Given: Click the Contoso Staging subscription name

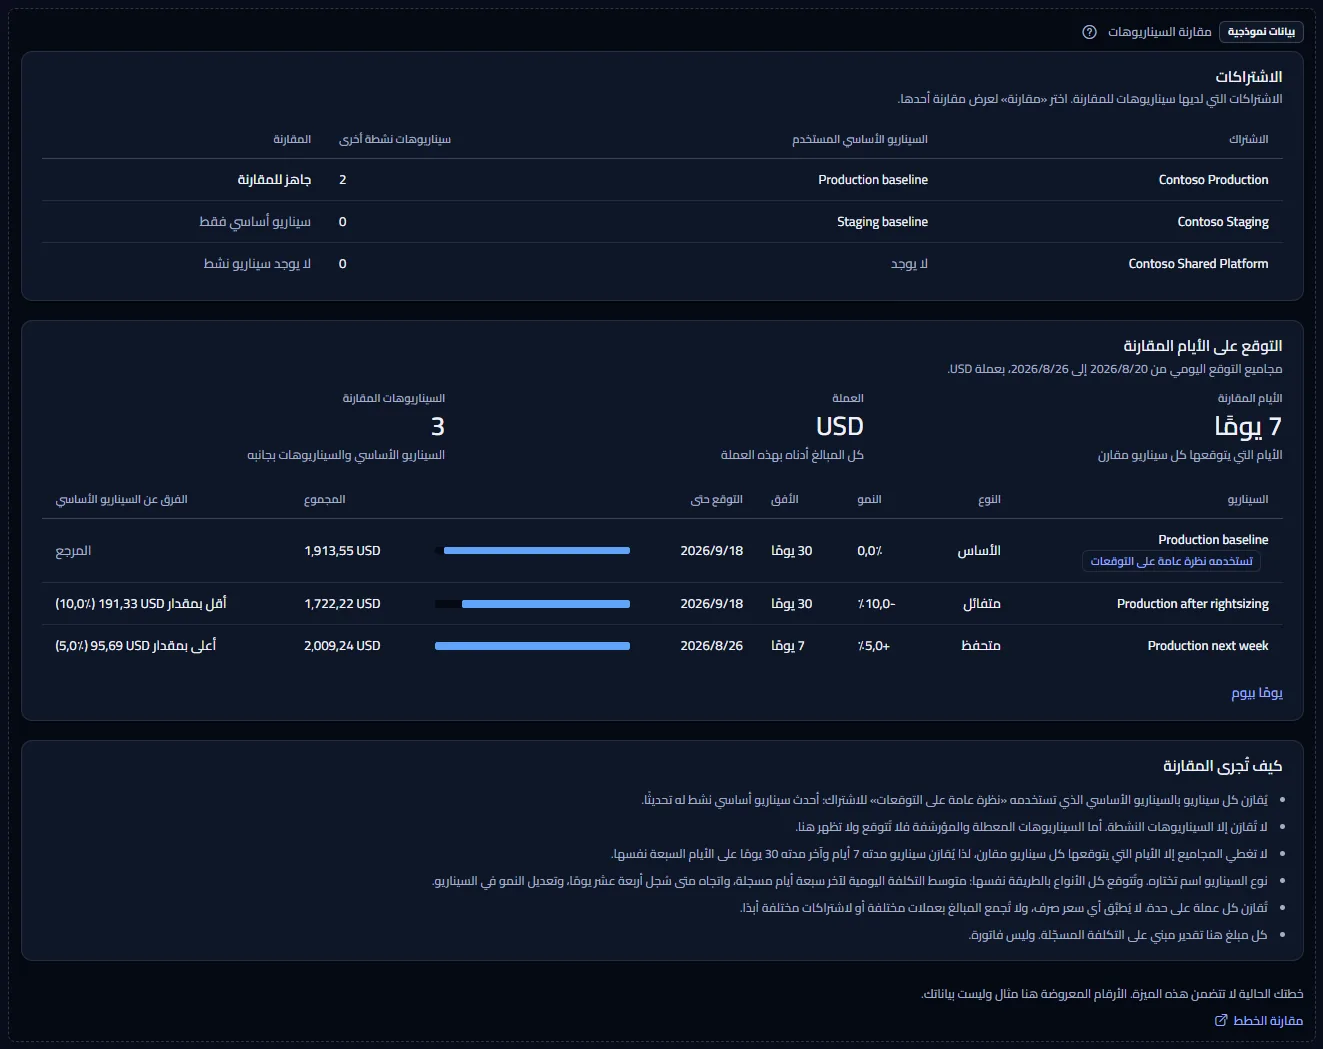Looking at the screenshot, I should 1223,222.
